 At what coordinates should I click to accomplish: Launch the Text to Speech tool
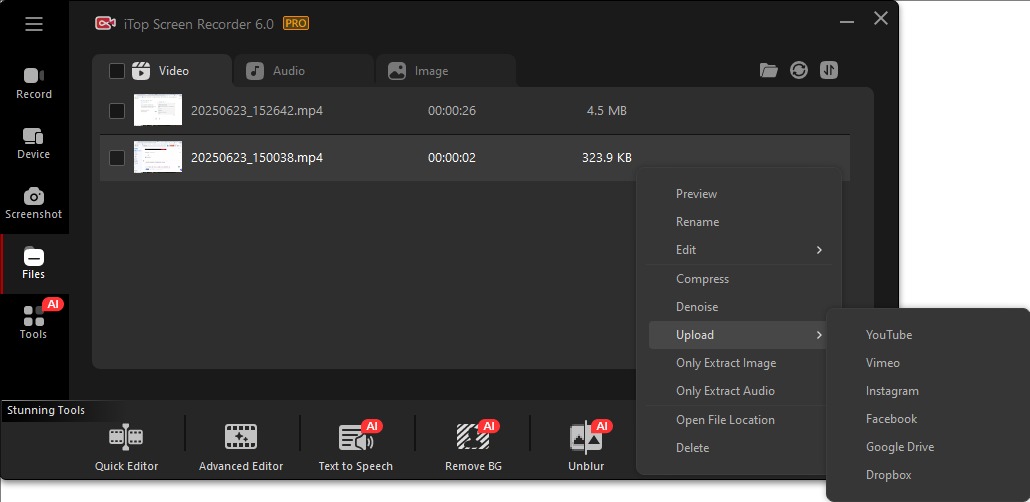[x=355, y=448]
